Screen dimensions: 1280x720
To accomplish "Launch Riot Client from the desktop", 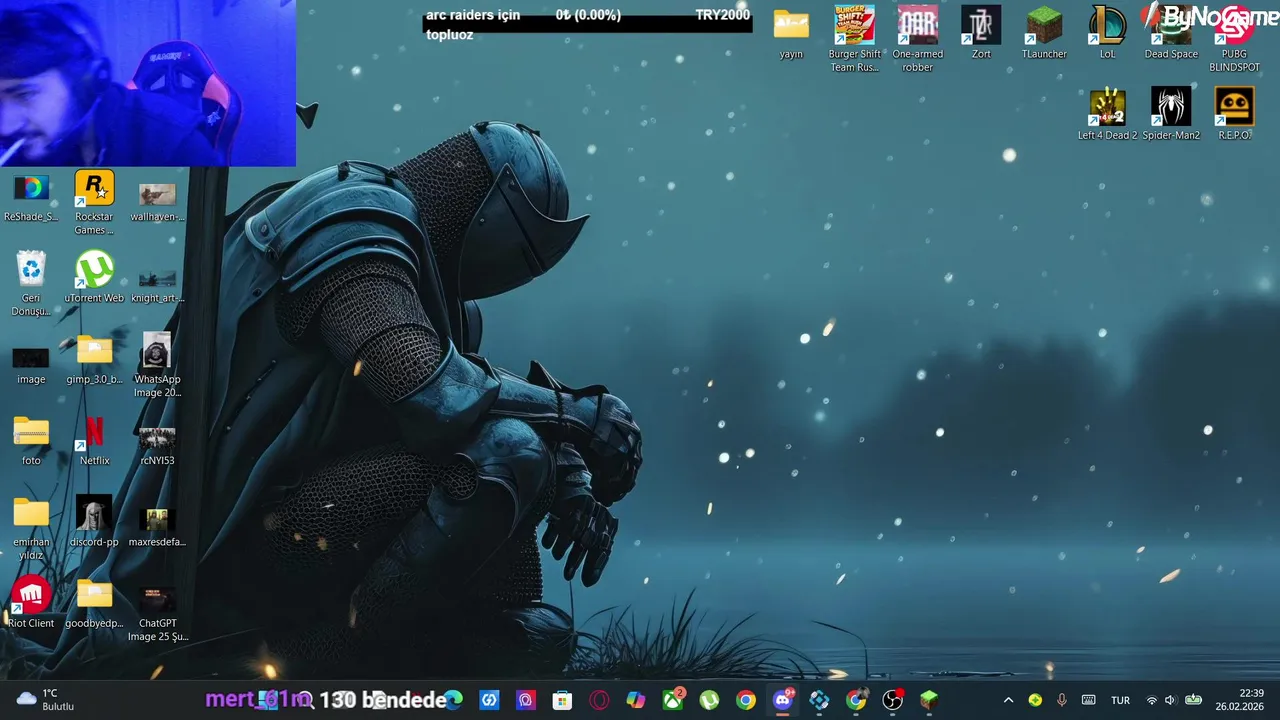I will pyautogui.click(x=31, y=603).
